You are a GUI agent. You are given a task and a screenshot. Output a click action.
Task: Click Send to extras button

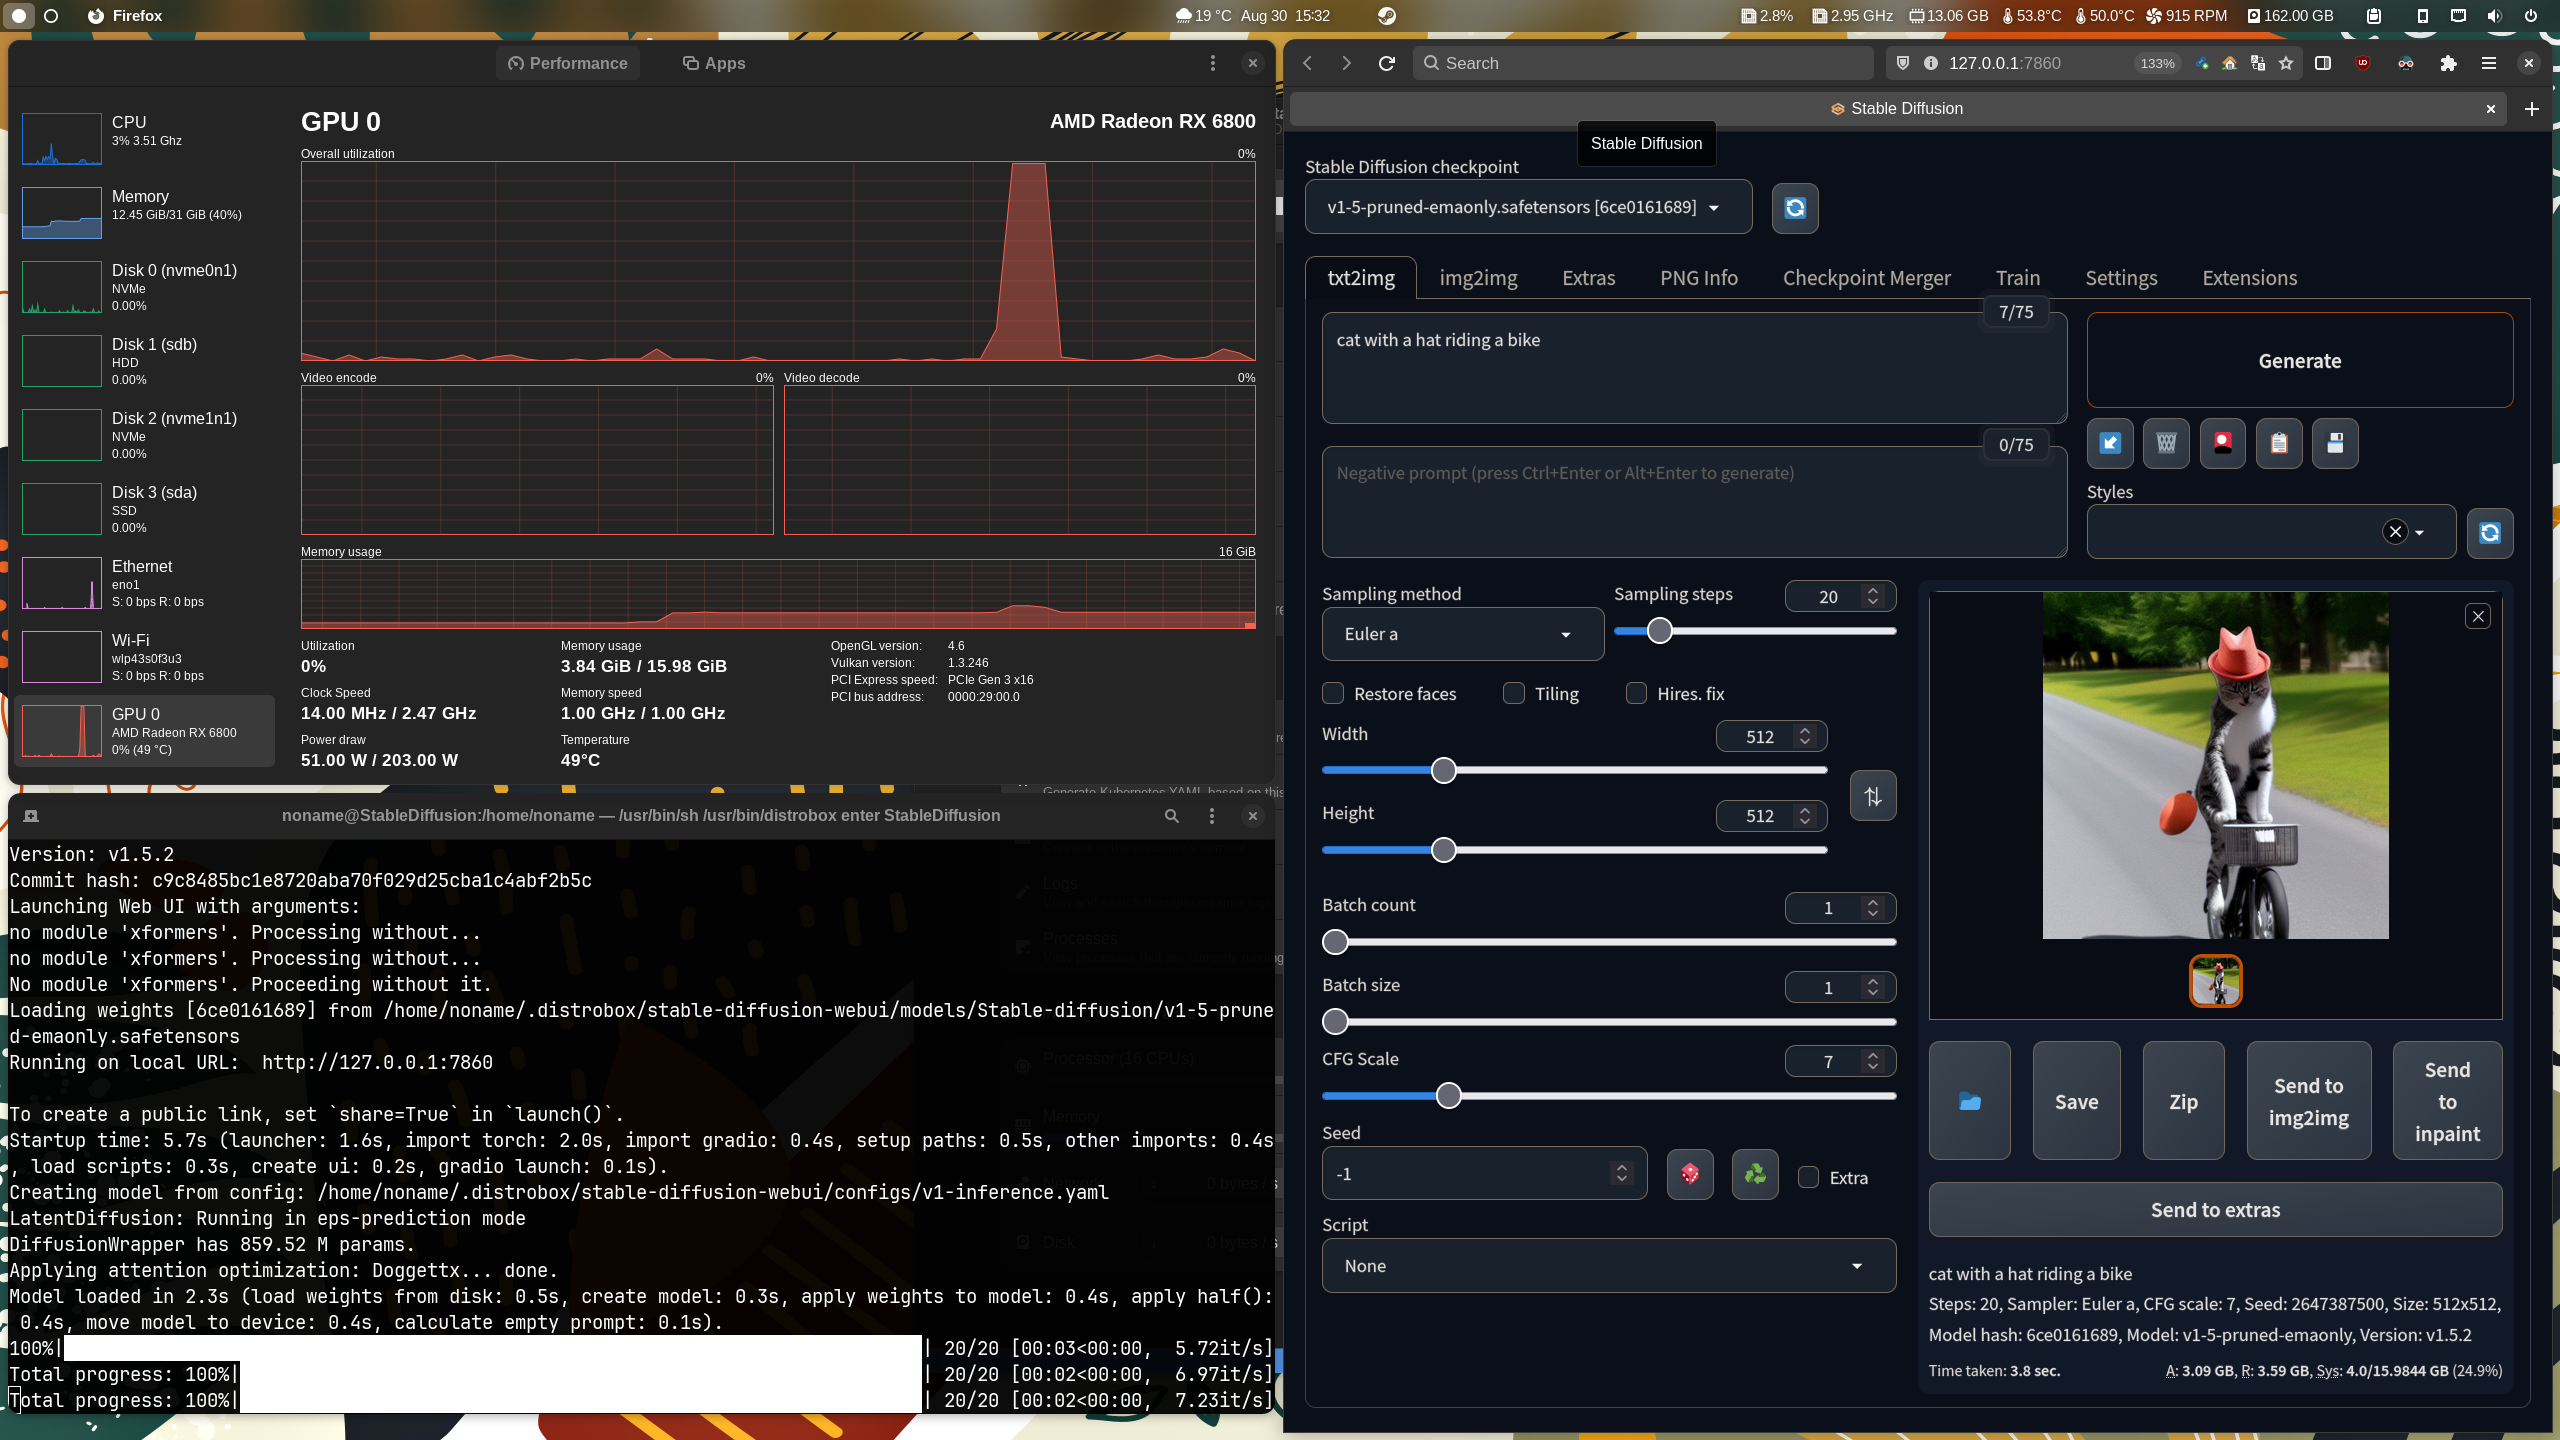coord(2215,1210)
